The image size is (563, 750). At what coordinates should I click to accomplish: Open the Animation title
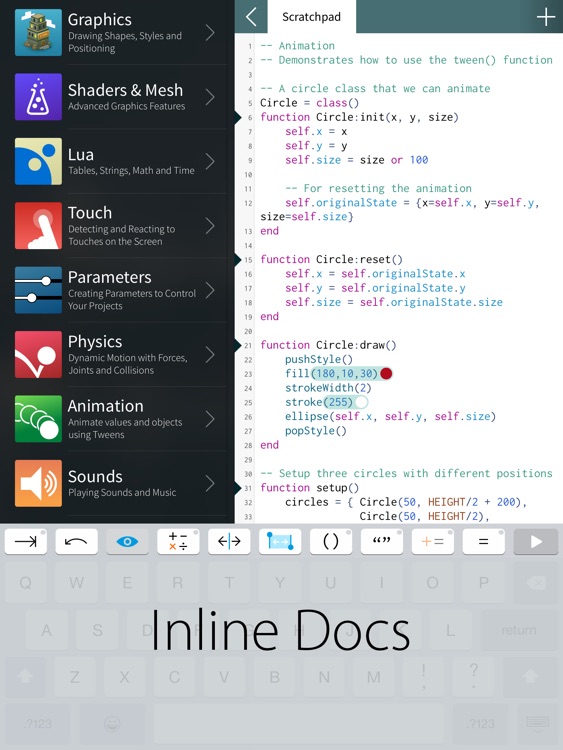click(x=106, y=406)
